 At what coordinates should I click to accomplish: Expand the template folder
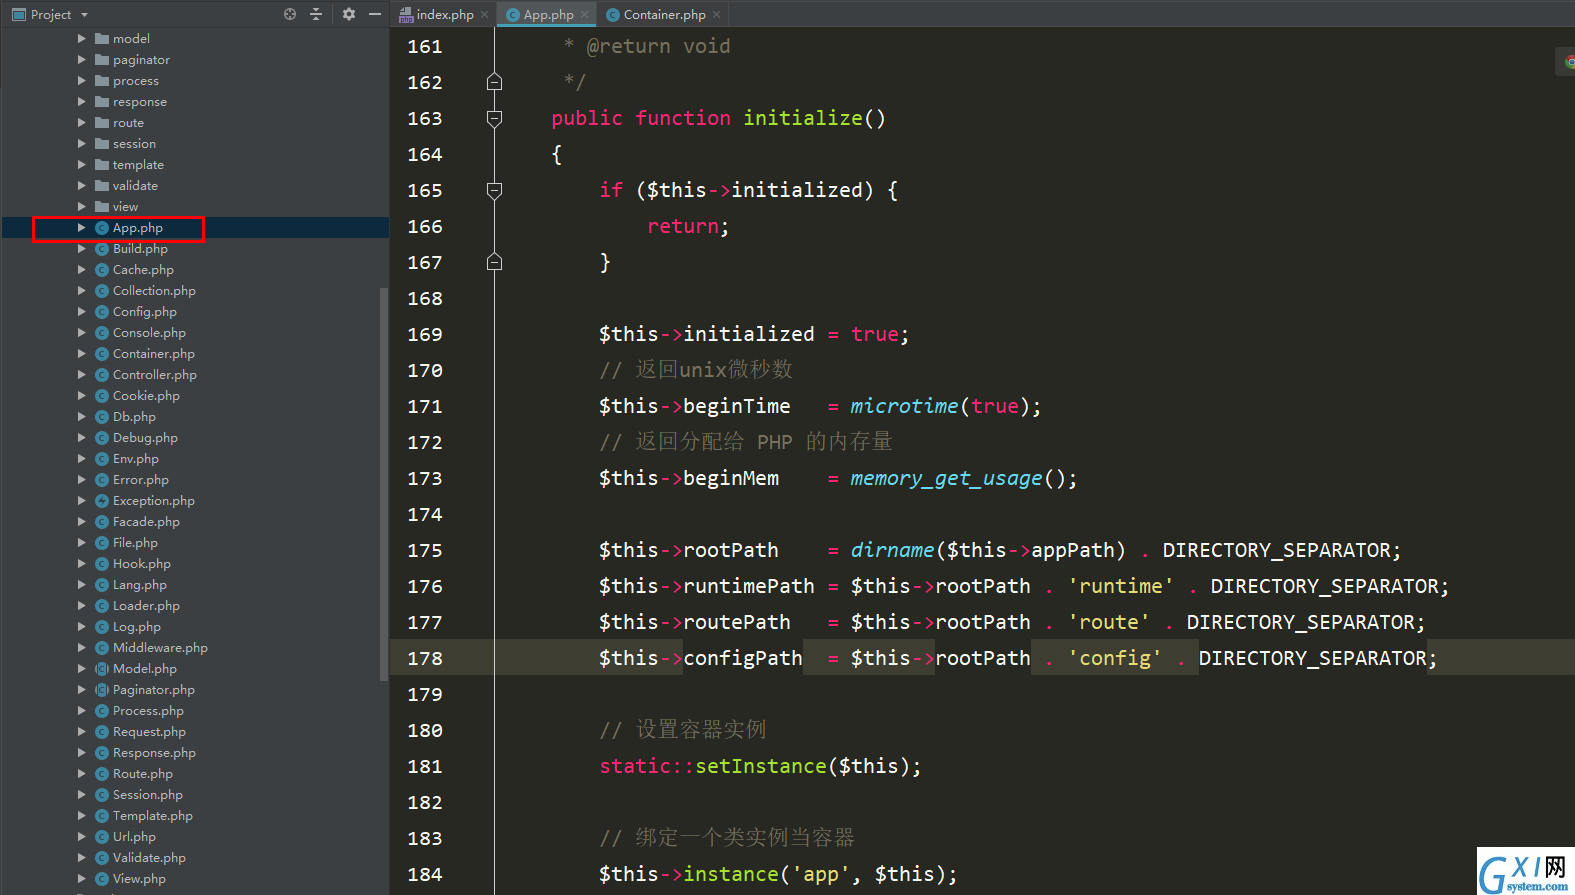[82, 164]
